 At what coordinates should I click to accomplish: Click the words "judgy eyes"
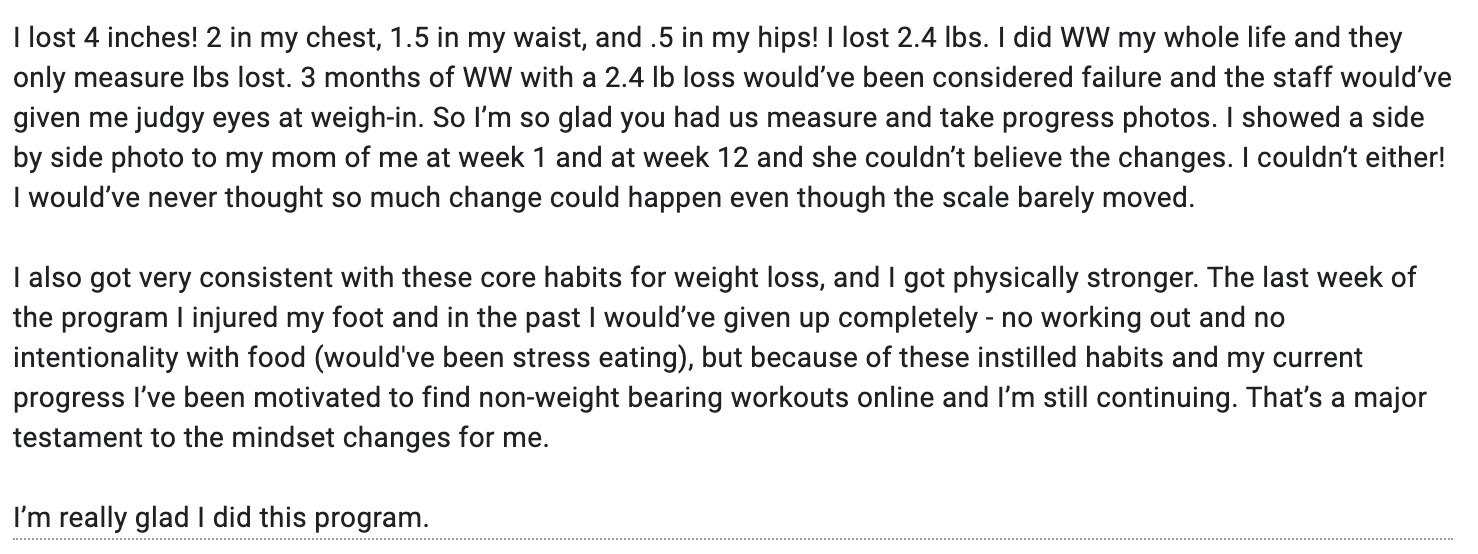point(200,119)
